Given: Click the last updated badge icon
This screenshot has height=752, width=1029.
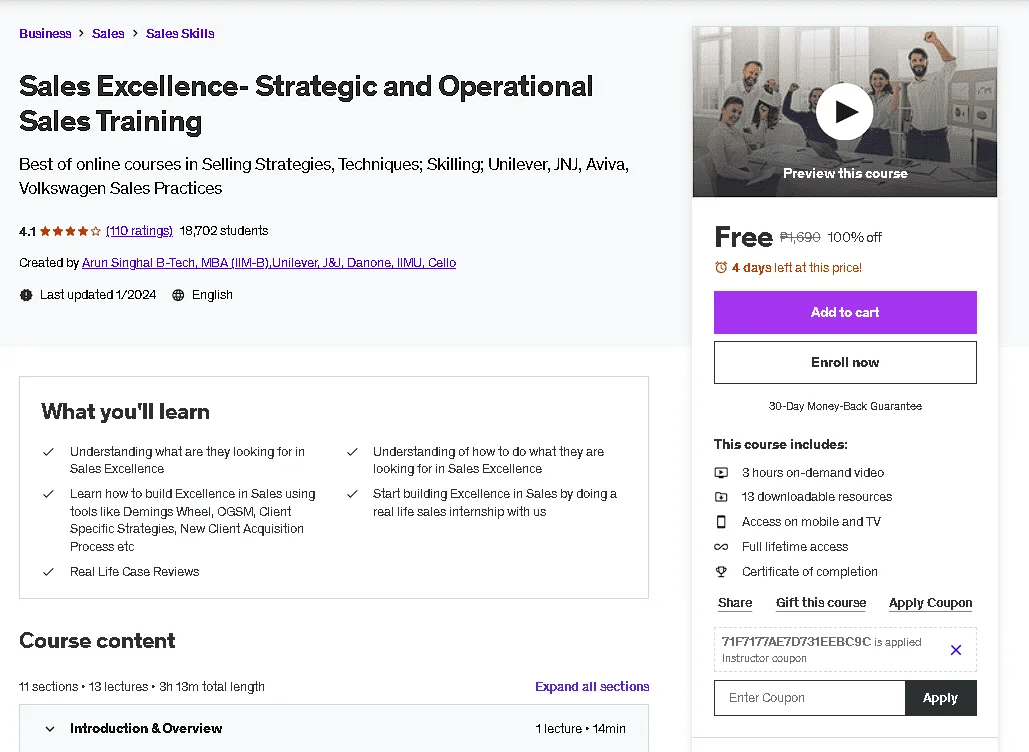Looking at the screenshot, I should pyautogui.click(x=26, y=295).
